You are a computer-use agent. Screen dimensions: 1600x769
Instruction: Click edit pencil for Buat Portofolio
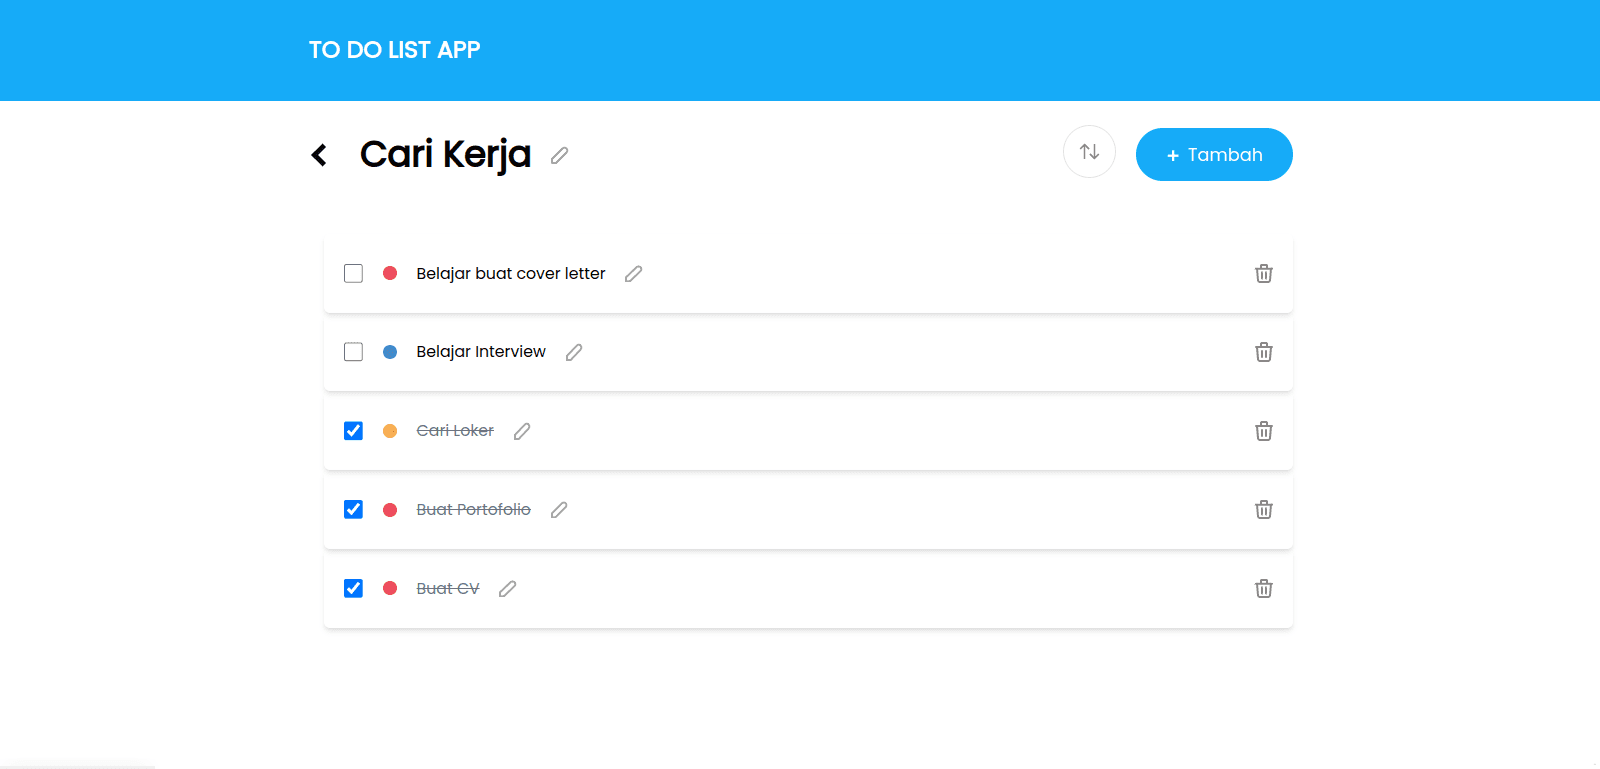[559, 510]
